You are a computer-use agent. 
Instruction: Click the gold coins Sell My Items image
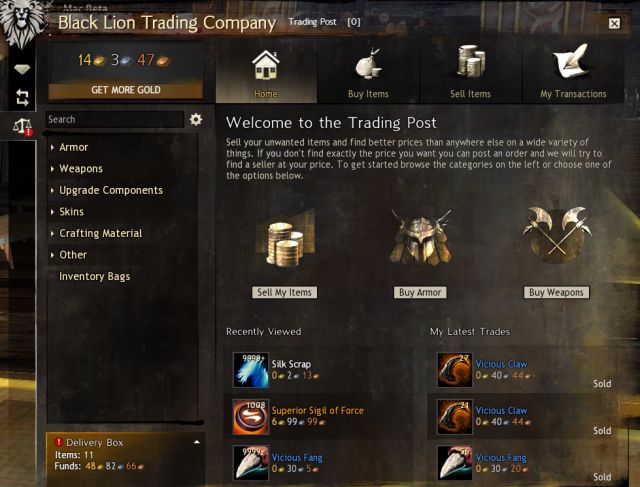285,240
